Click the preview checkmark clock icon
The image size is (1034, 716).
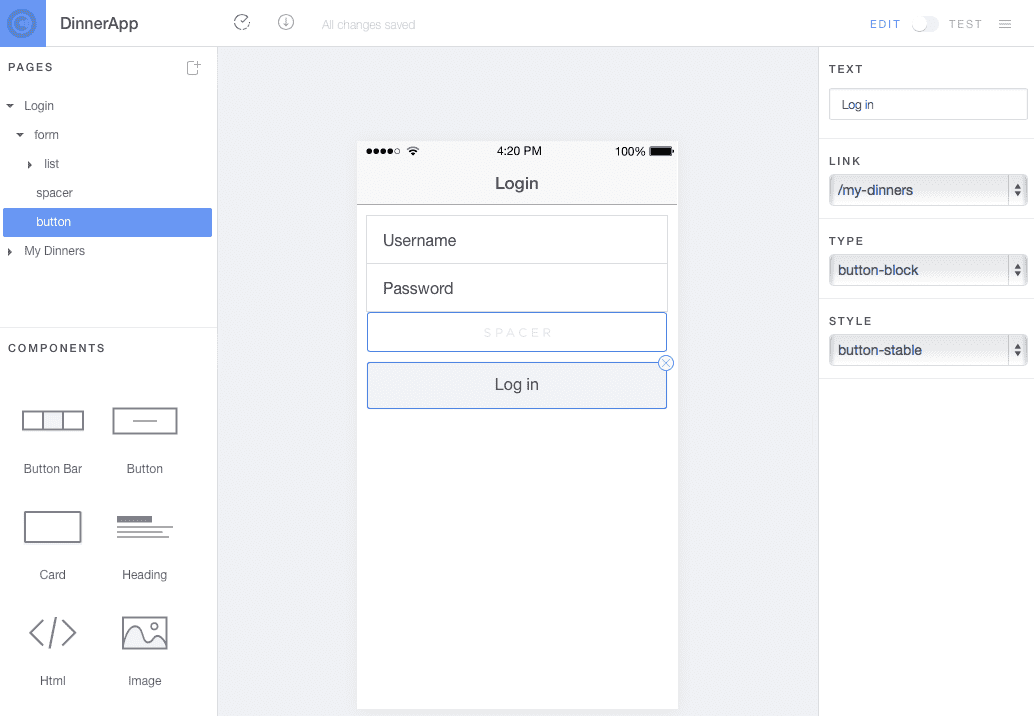click(242, 22)
